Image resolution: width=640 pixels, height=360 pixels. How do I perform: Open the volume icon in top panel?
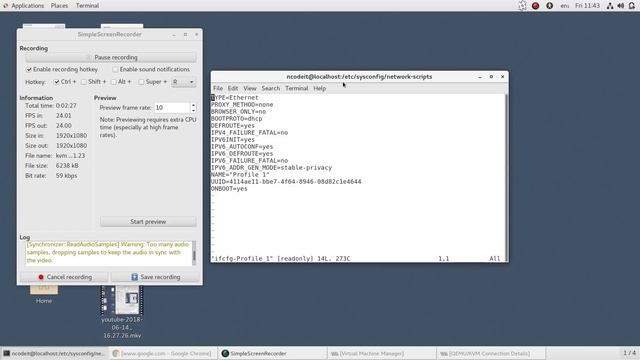click(x=620, y=6)
